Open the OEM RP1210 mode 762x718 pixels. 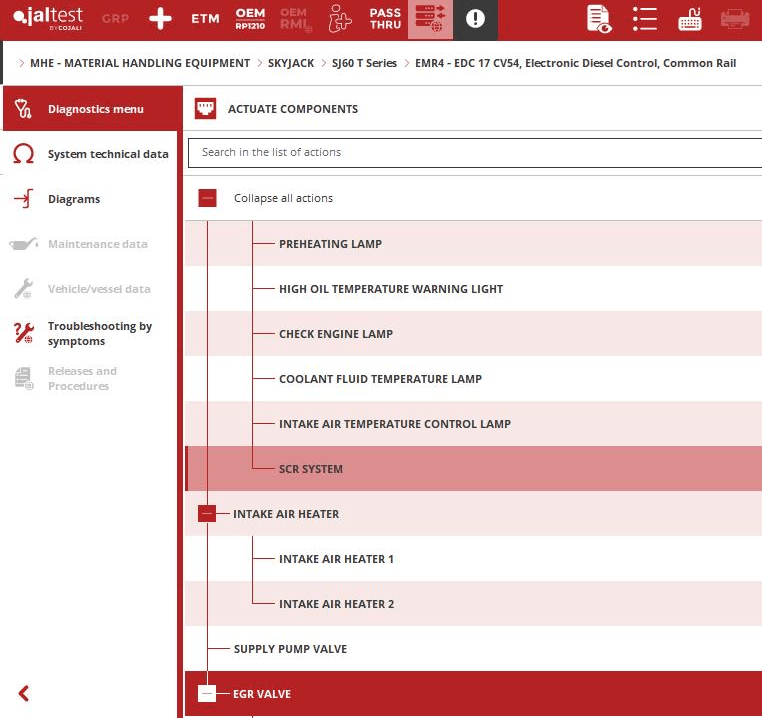[250, 19]
